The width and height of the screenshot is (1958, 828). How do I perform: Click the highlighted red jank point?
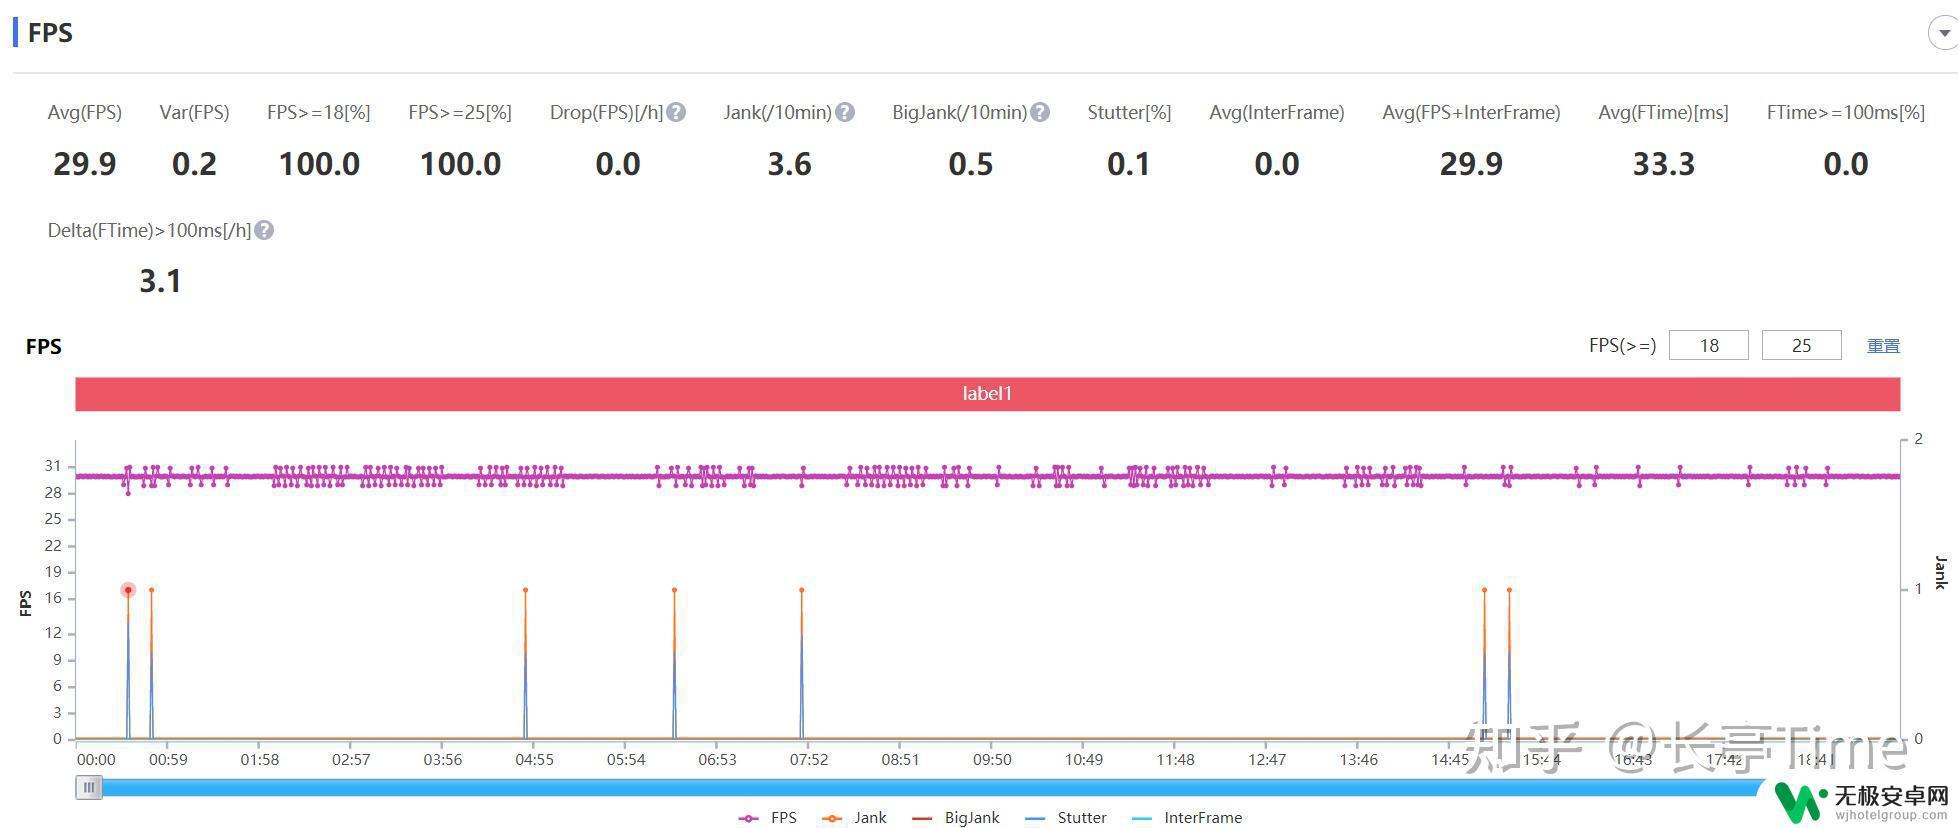click(128, 590)
